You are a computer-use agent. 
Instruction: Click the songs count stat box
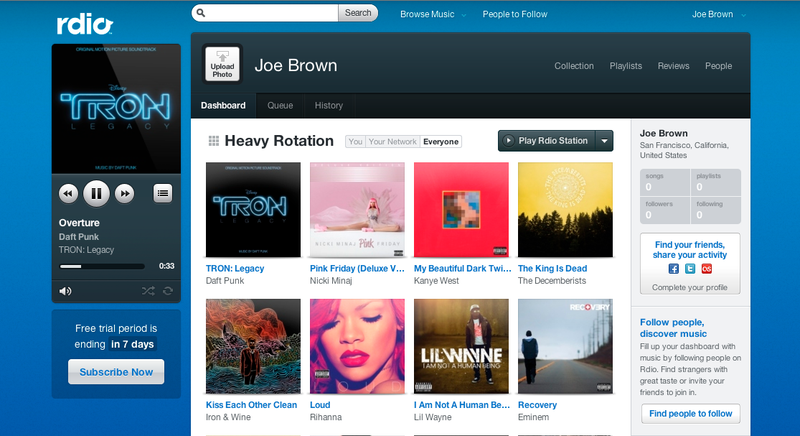pos(665,182)
